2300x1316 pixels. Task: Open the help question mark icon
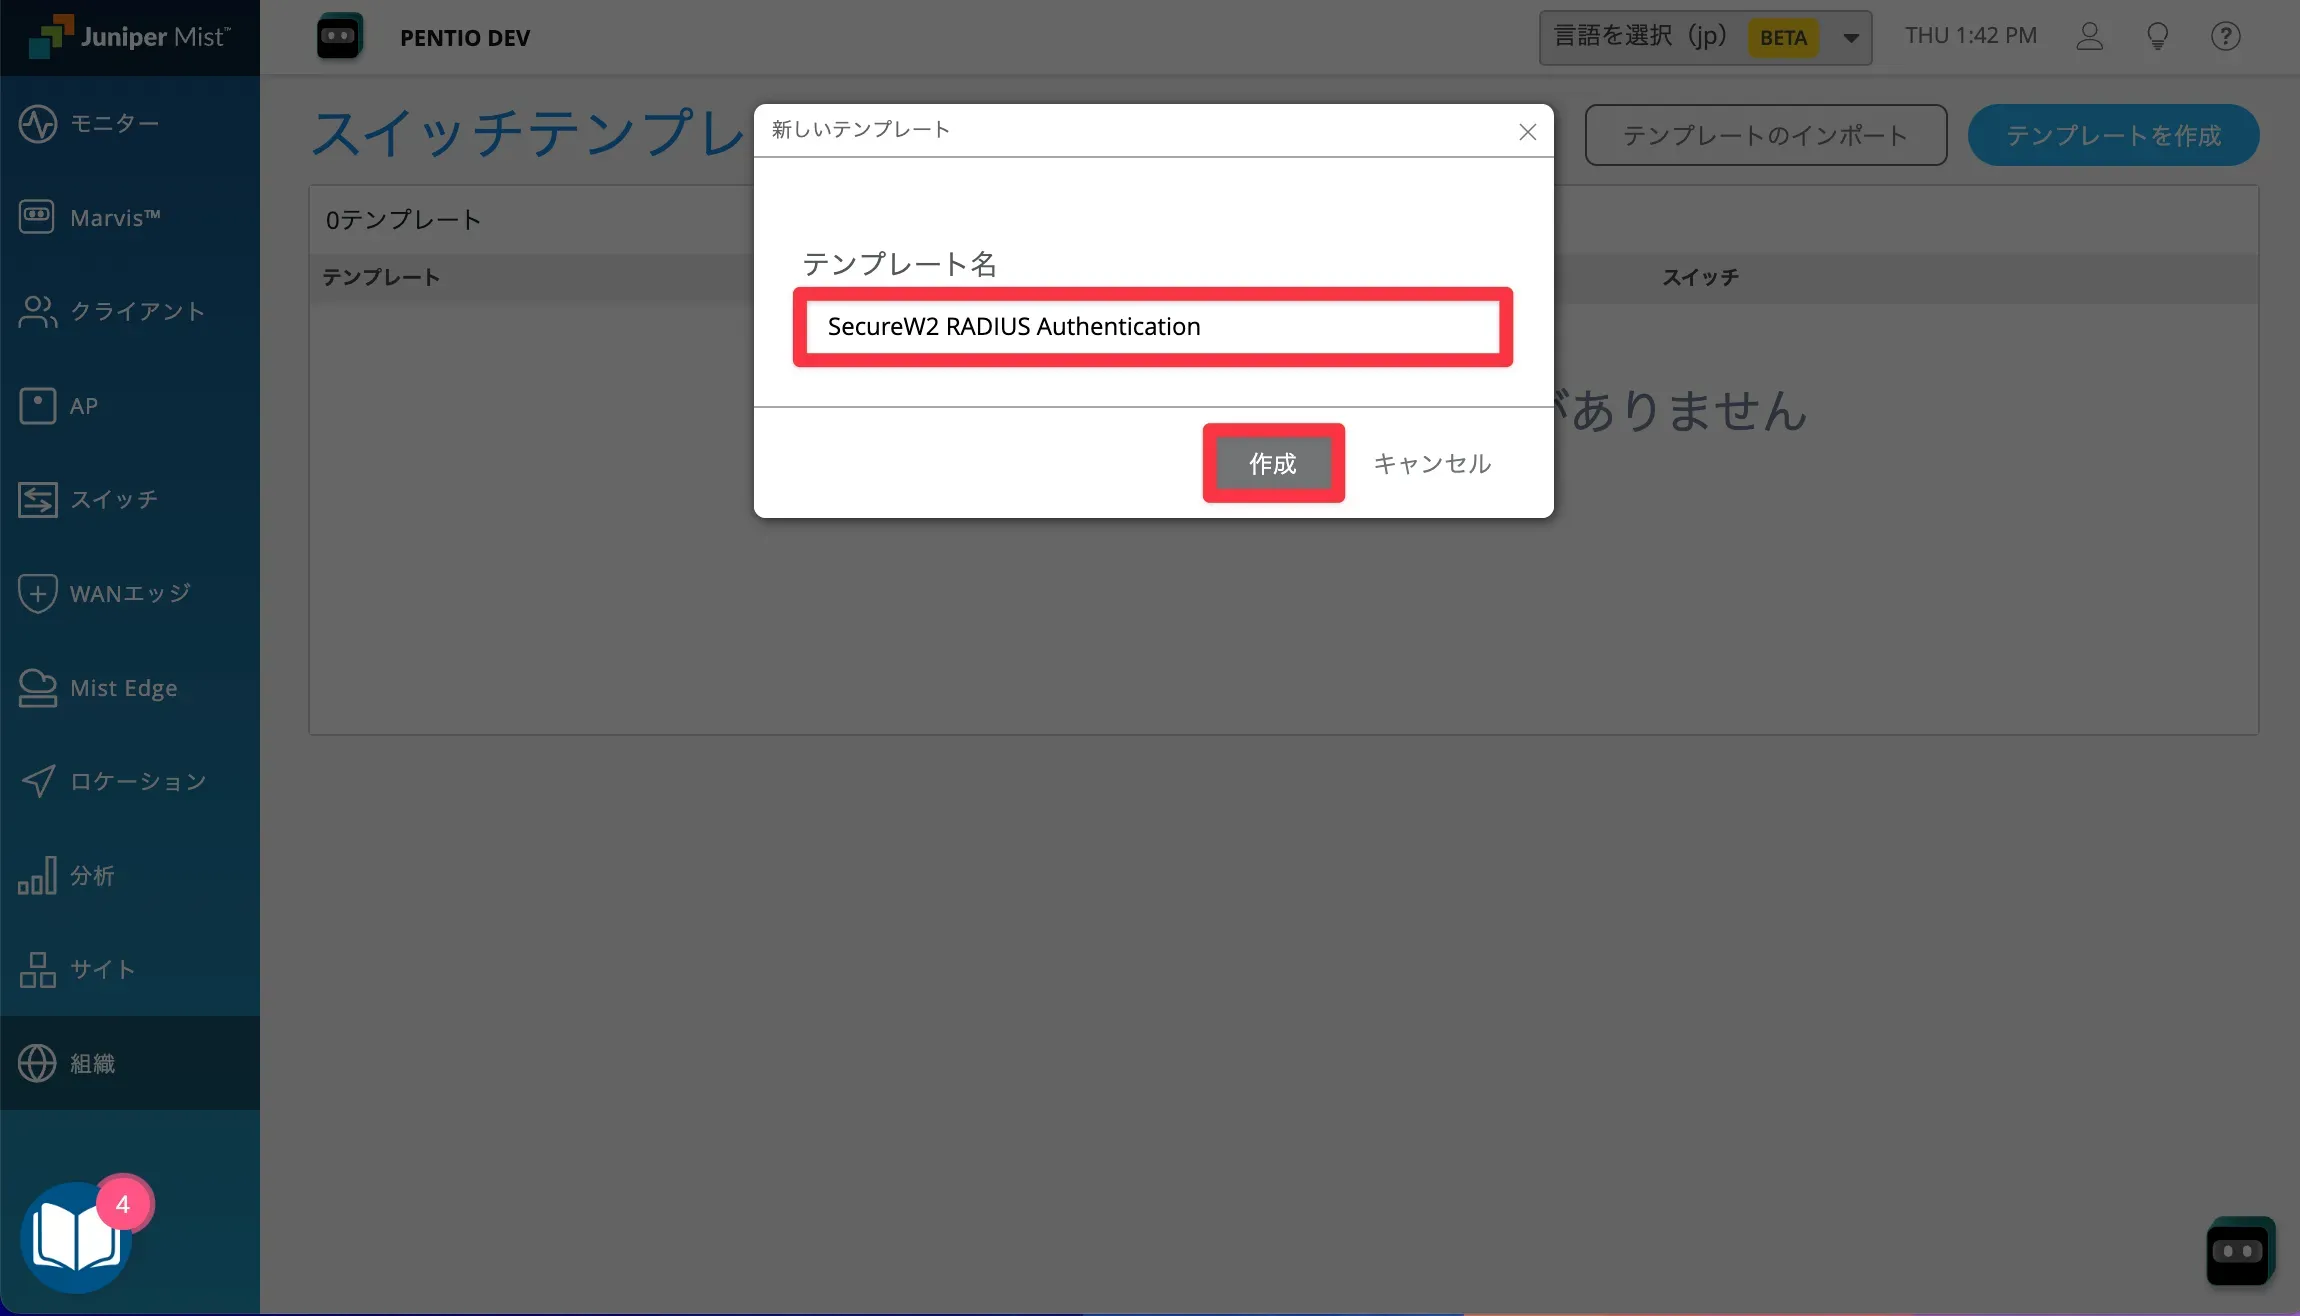(x=2225, y=37)
